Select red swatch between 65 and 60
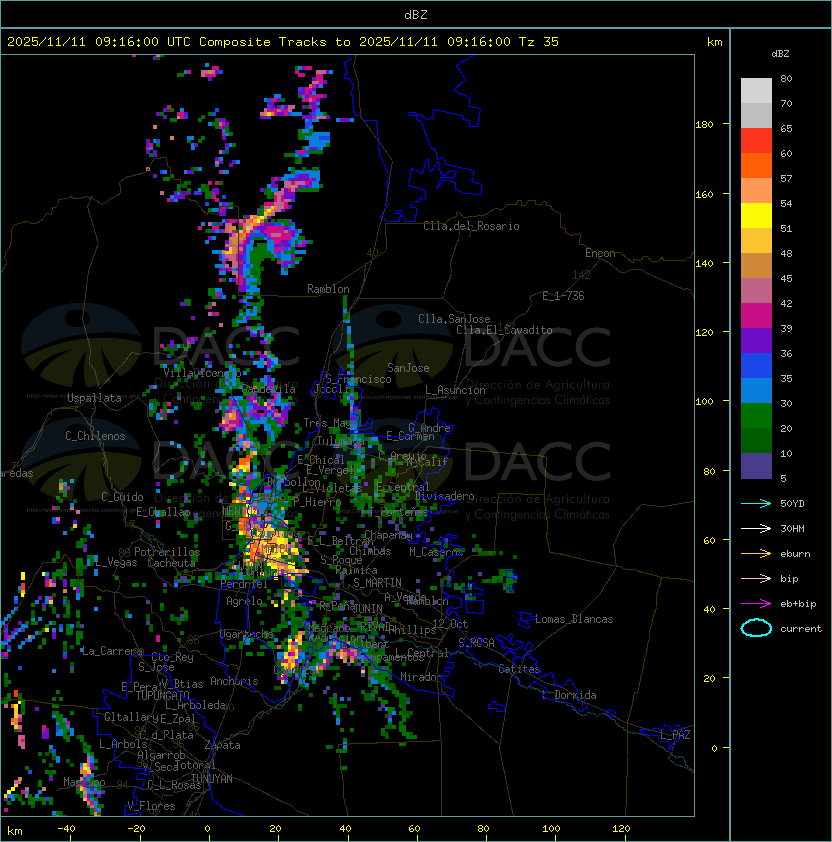The width and height of the screenshot is (832, 842). click(x=756, y=141)
